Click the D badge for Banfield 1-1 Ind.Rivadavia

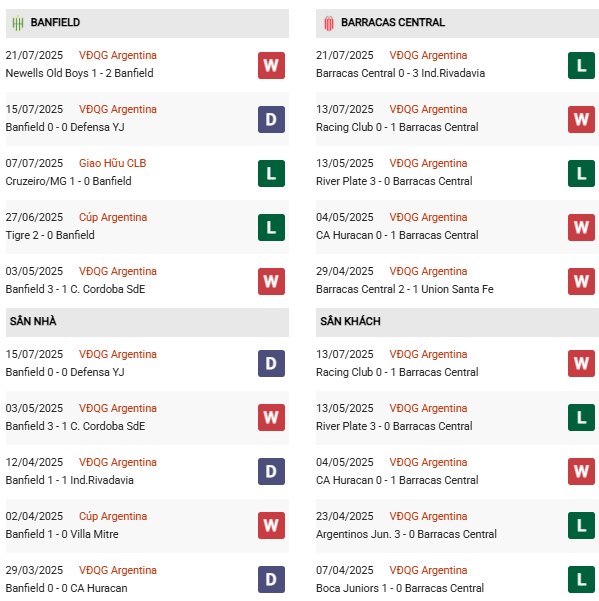coord(271,471)
